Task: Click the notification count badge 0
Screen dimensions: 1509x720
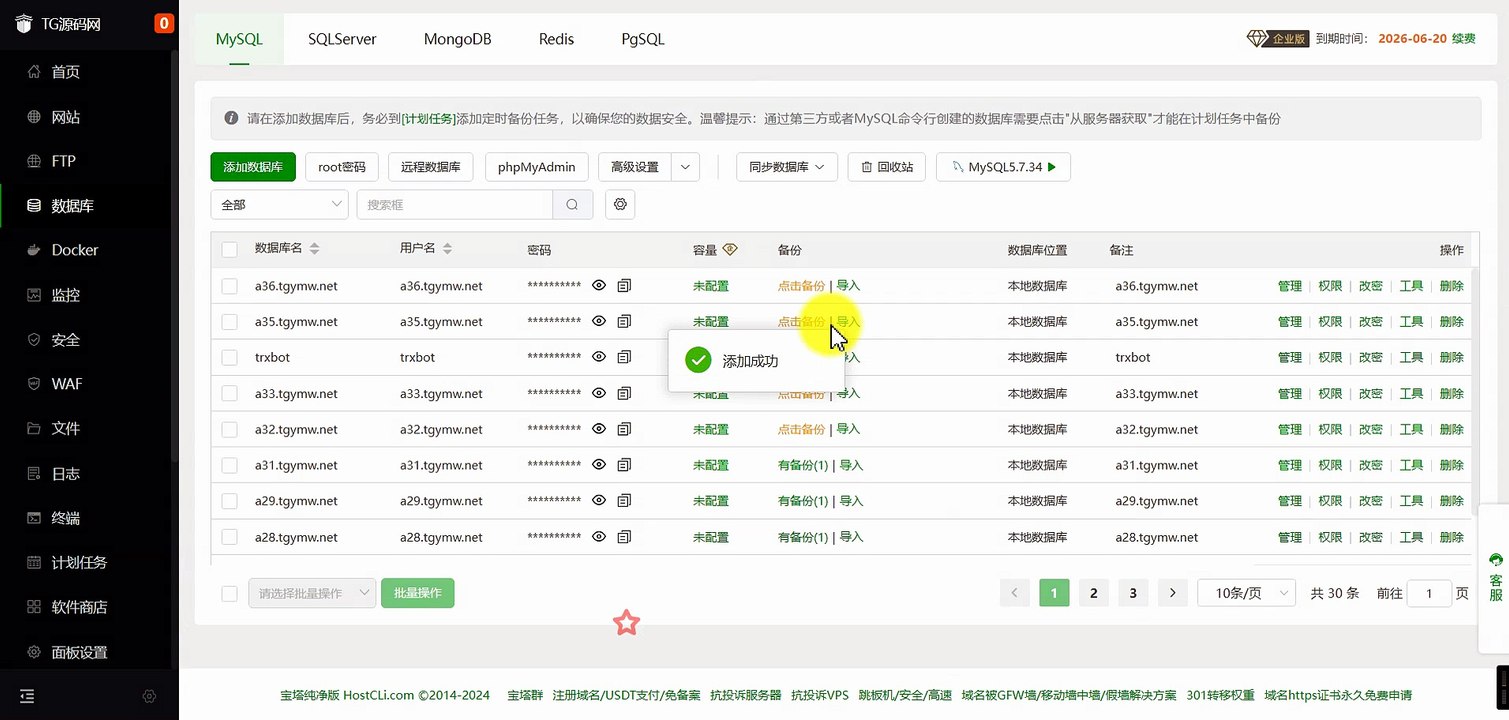Action: (x=164, y=23)
